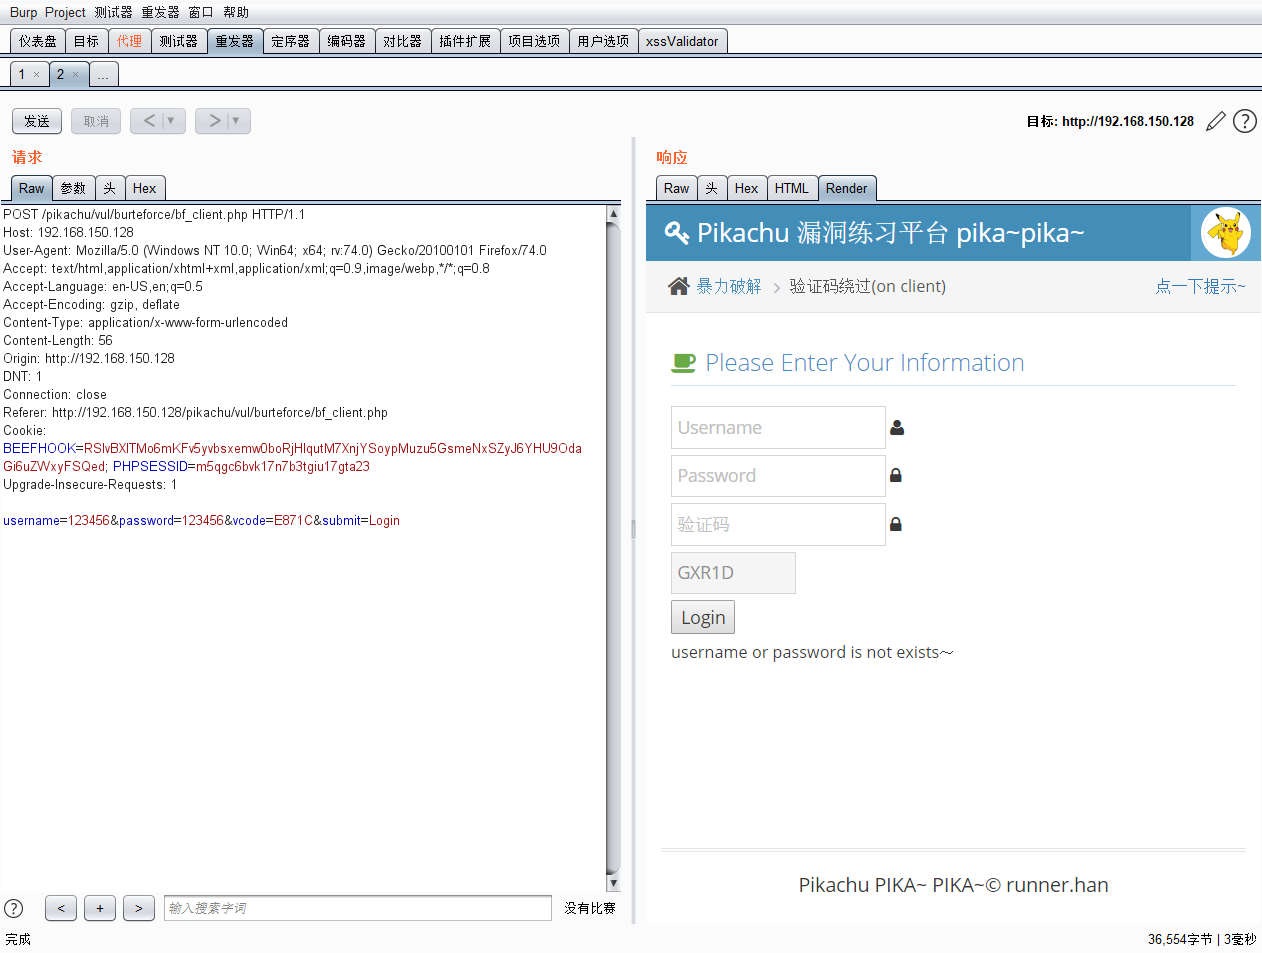Click the Username input field
1262x953 pixels.
click(x=778, y=427)
